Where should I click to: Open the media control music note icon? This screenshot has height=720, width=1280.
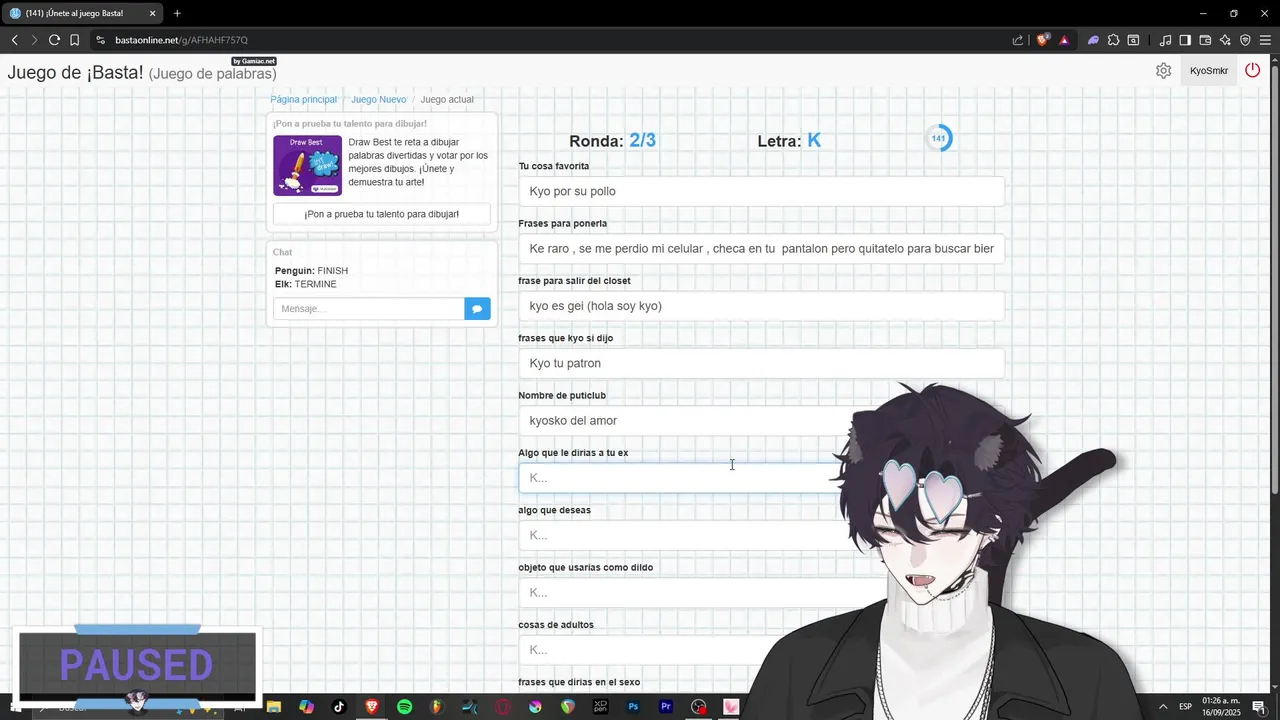point(1165,40)
